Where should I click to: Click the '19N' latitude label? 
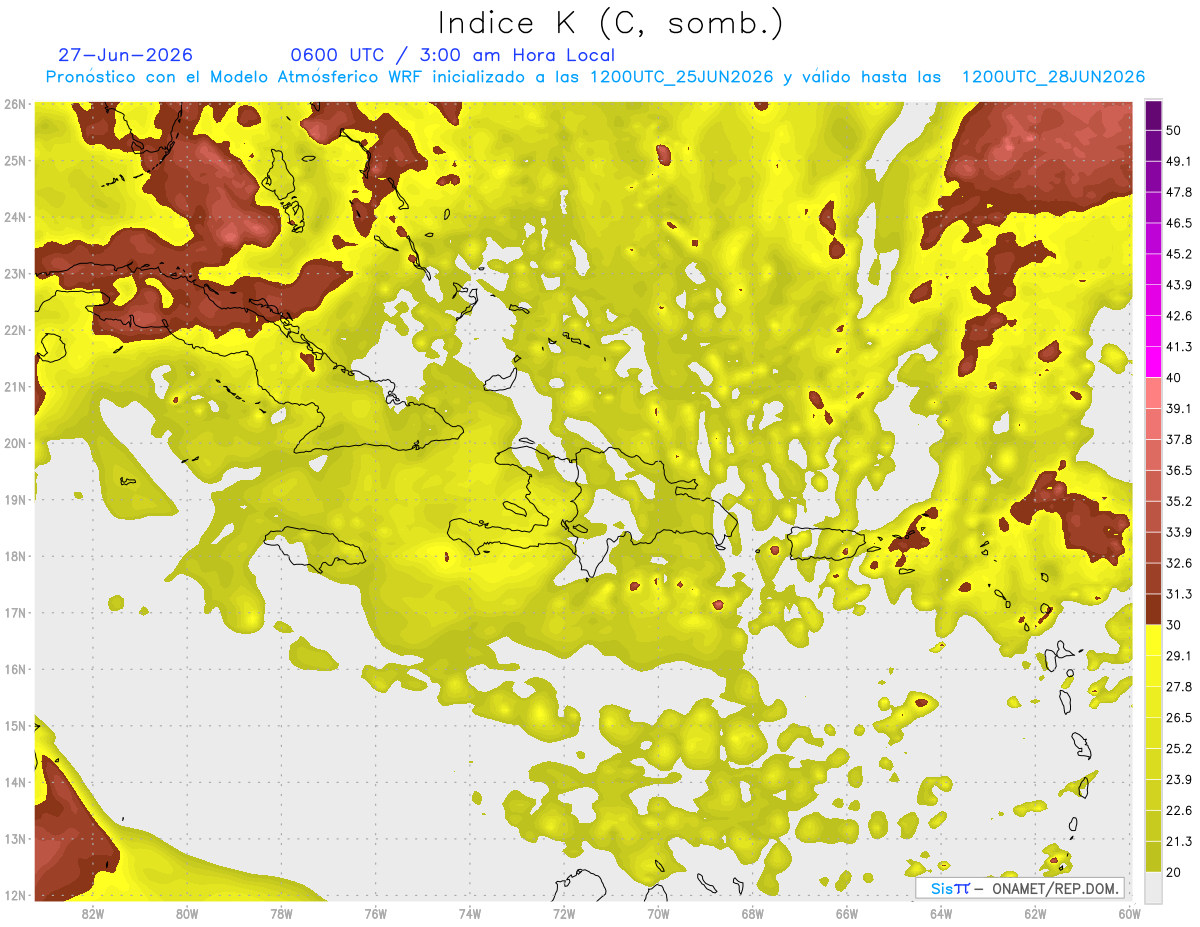pos(15,499)
